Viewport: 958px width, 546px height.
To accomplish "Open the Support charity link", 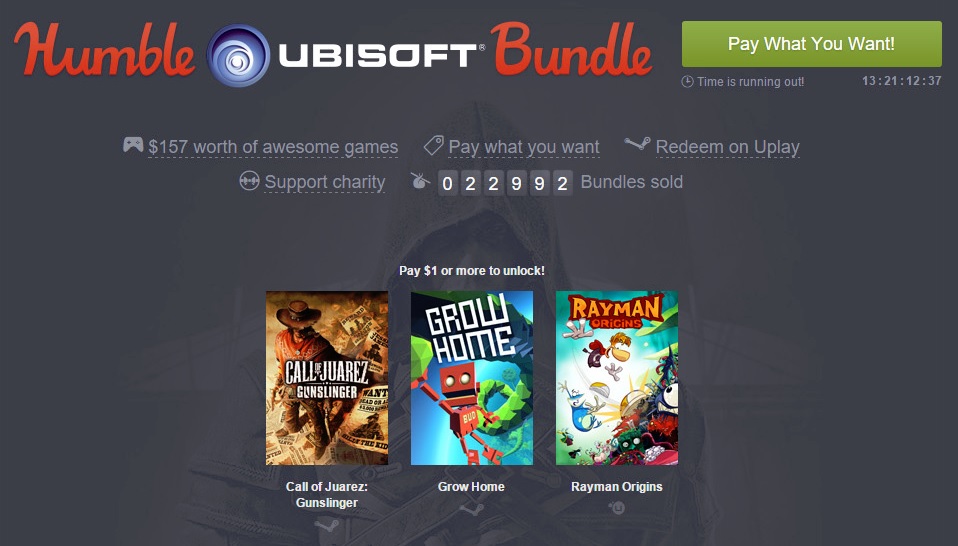I will point(324,182).
